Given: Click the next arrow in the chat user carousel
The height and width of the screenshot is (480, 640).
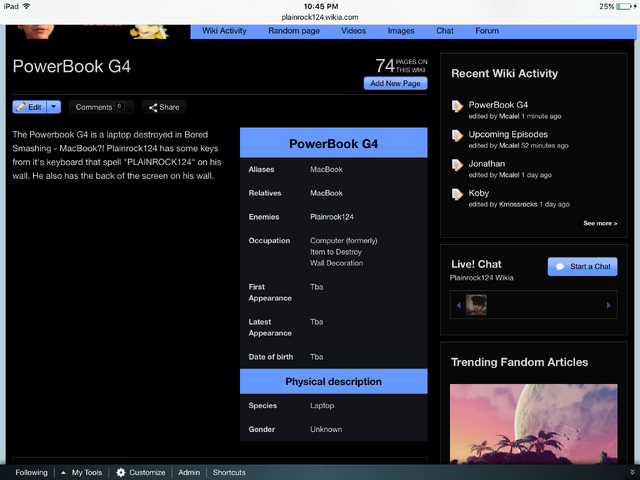Looking at the screenshot, I should [608, 305].
